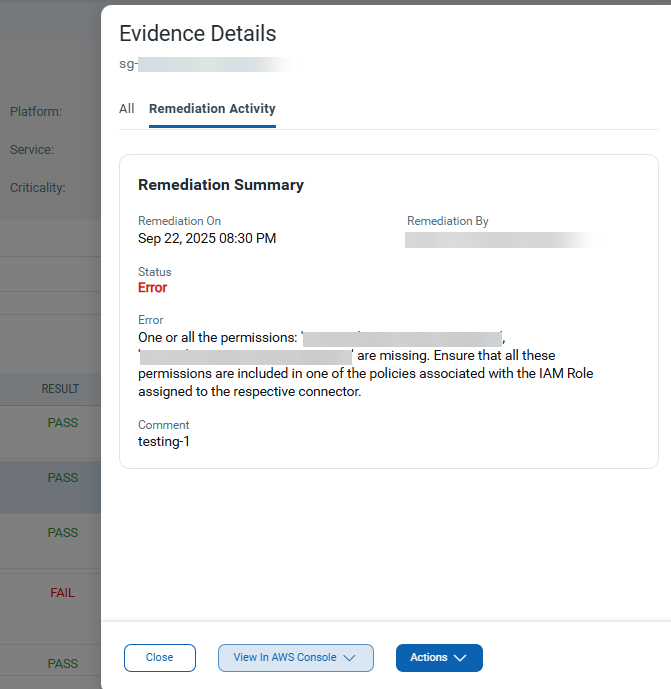The height and width of the screenshot is (689, 671).
Task: Click the Evidence Details heading
Action: pyautogui.click(x=197, y=34)
